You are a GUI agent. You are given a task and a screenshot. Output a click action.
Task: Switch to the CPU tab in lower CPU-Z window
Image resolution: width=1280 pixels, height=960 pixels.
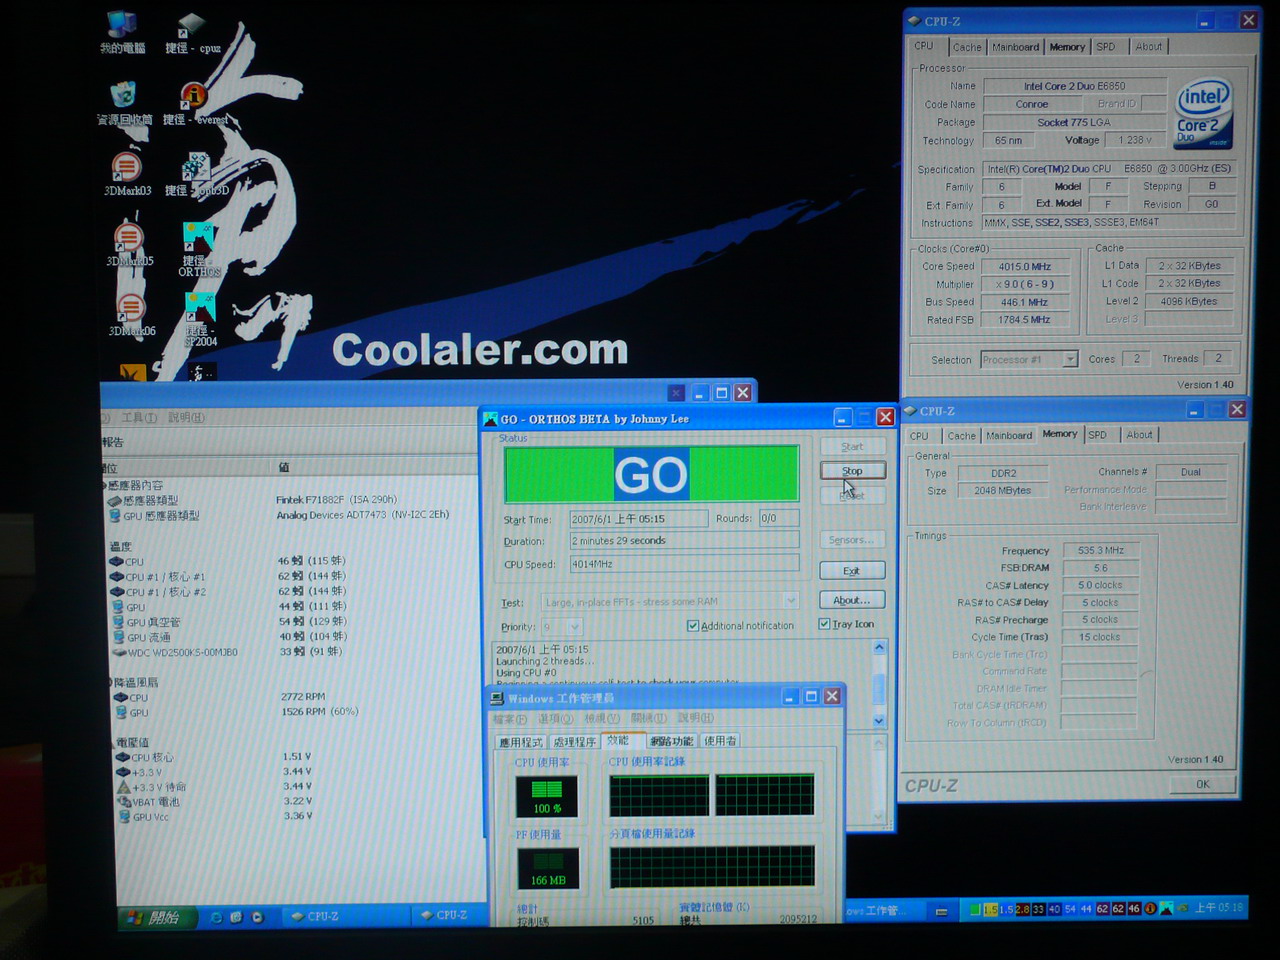919,436
